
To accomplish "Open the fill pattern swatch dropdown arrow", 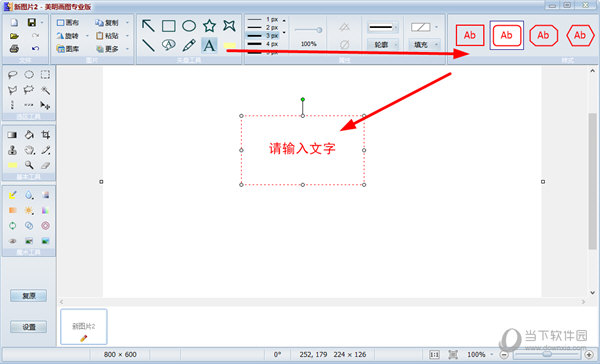I will (437, 27).
